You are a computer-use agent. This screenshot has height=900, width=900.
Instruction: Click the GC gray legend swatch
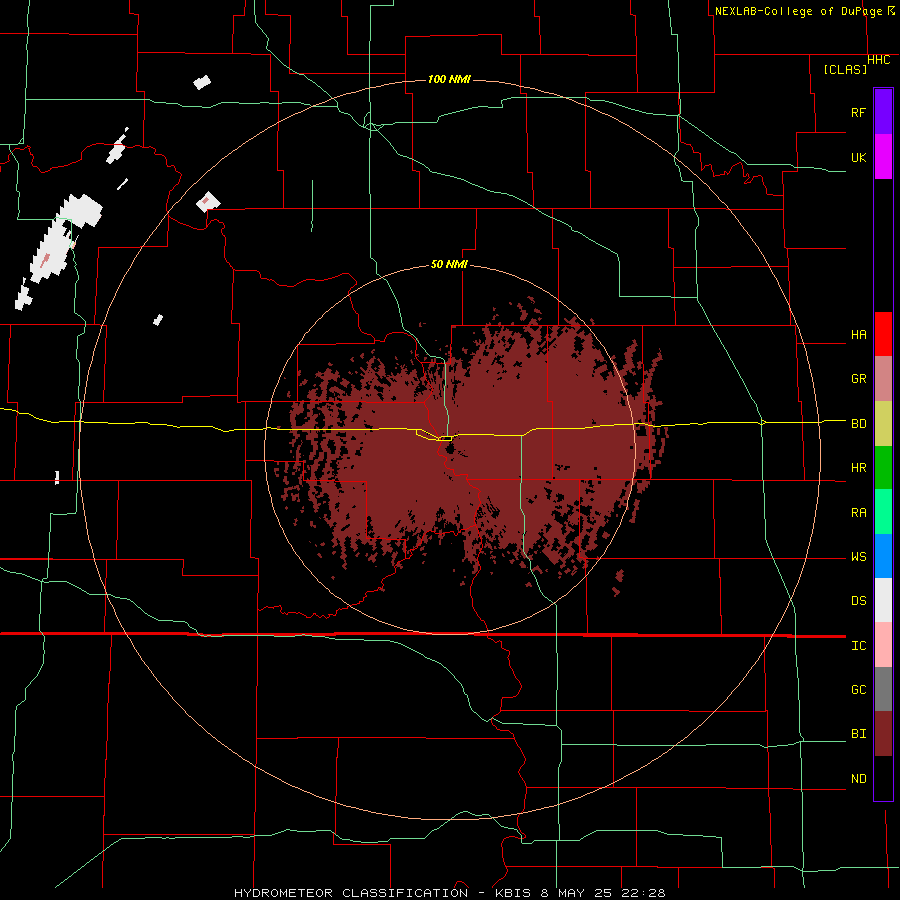tap(883, 689)
